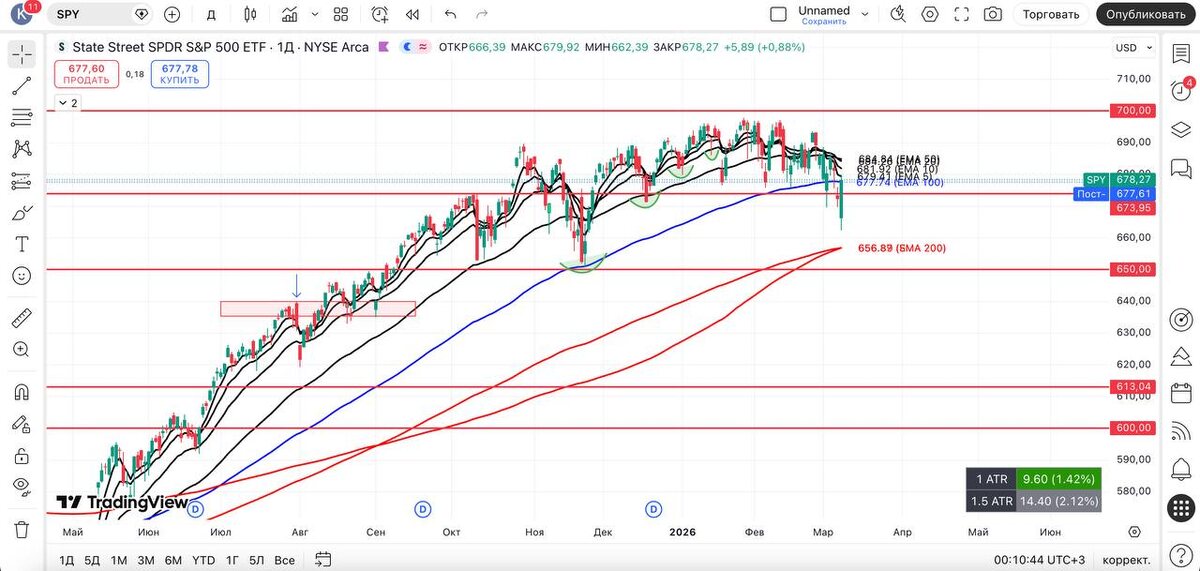Open the candlestick chart type selector
This screenshot has width=1200, height=571.
pyautogui.click(x=249, y=14)
